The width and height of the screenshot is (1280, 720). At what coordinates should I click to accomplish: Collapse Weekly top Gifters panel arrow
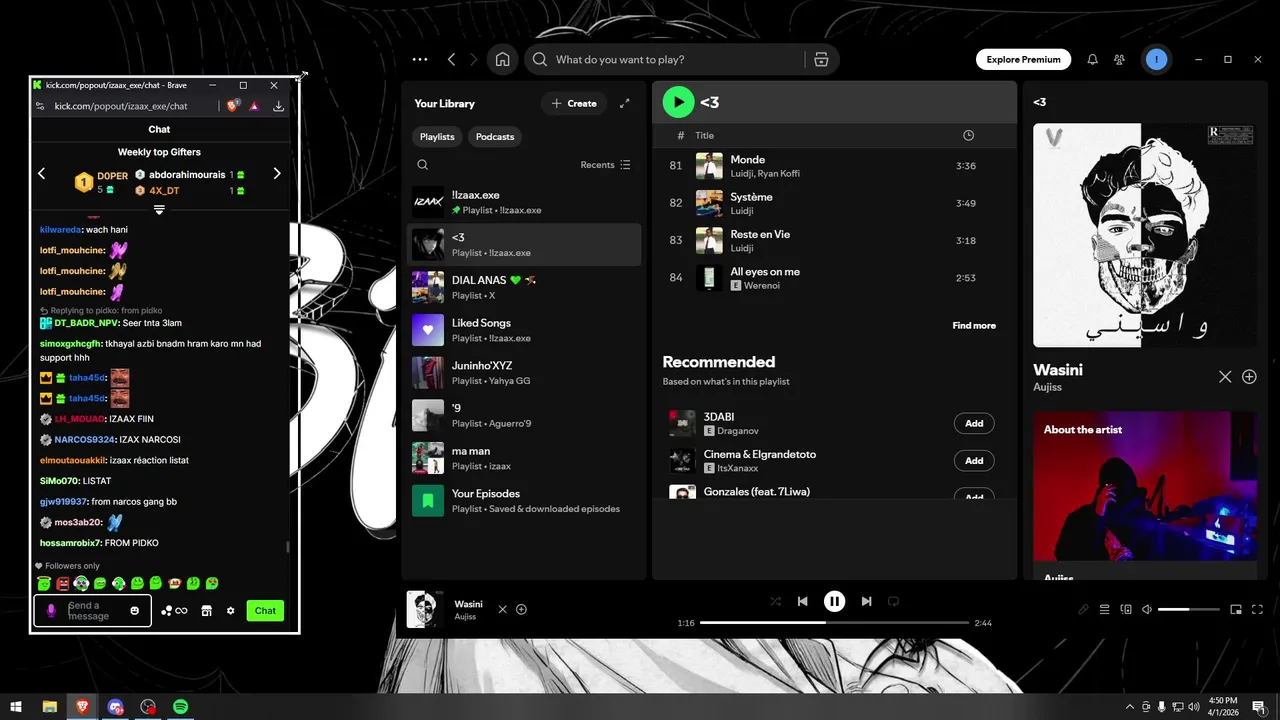[x=159, y=210]
